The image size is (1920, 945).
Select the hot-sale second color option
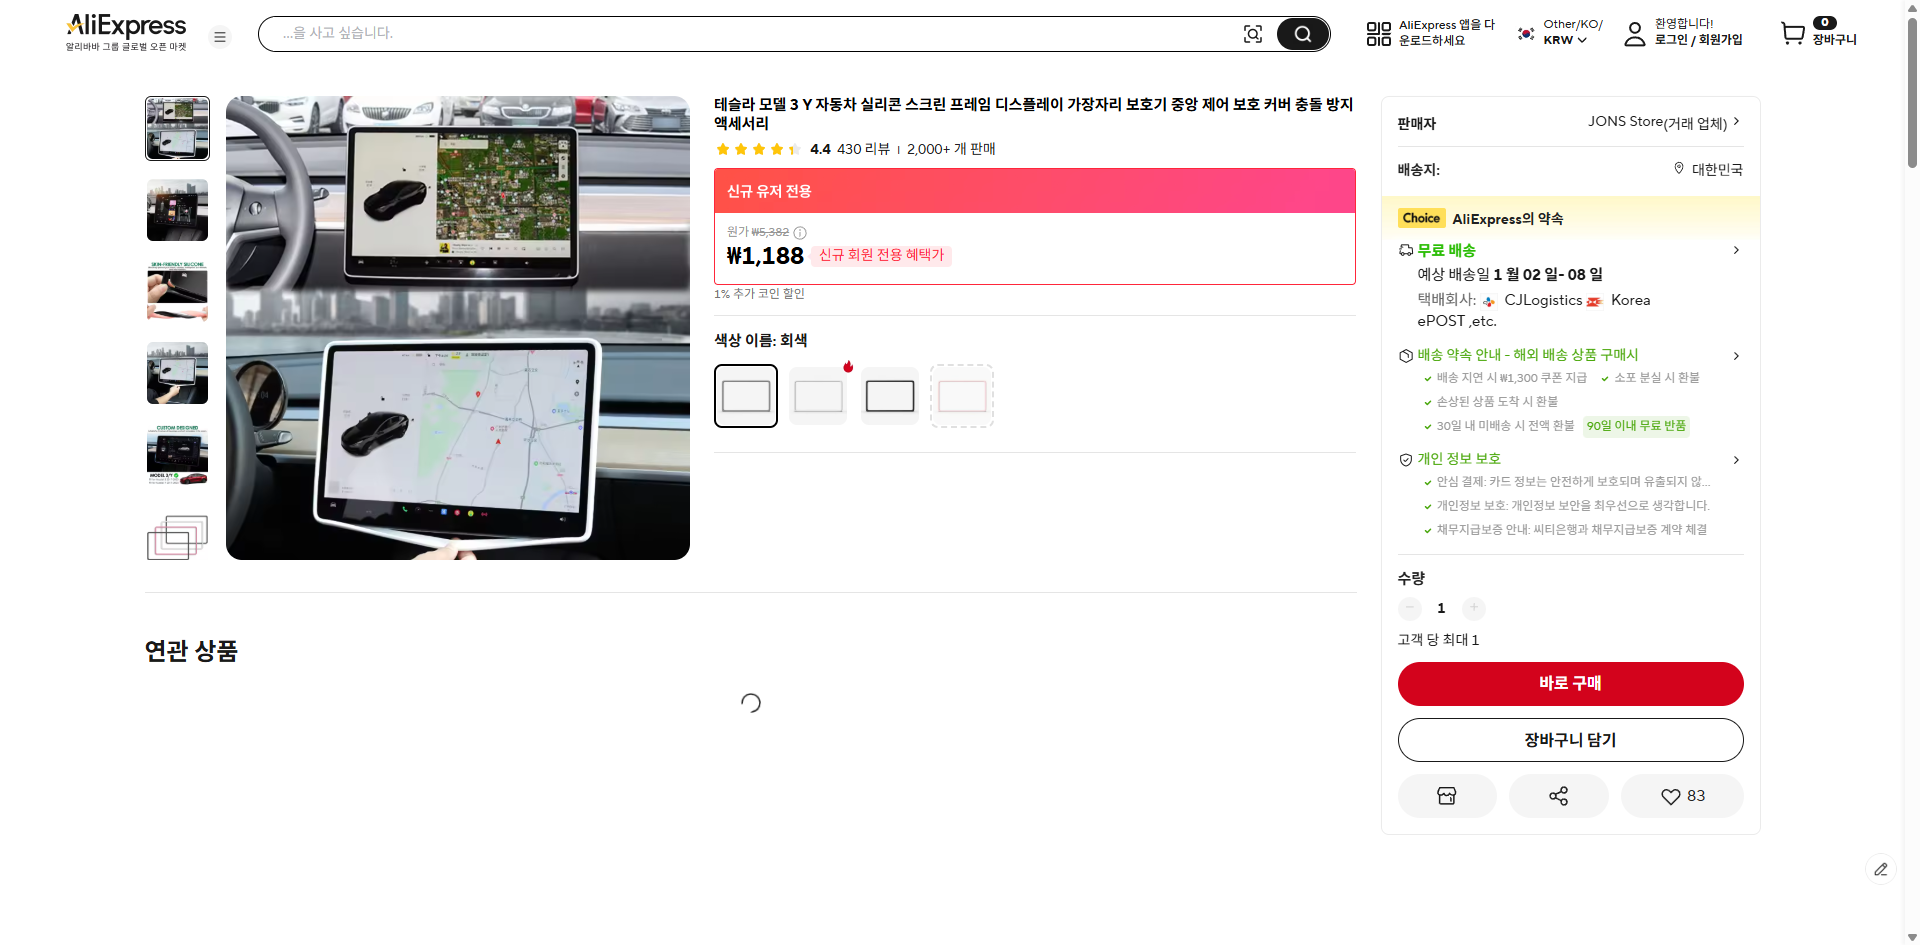click(x=817, y=395)
